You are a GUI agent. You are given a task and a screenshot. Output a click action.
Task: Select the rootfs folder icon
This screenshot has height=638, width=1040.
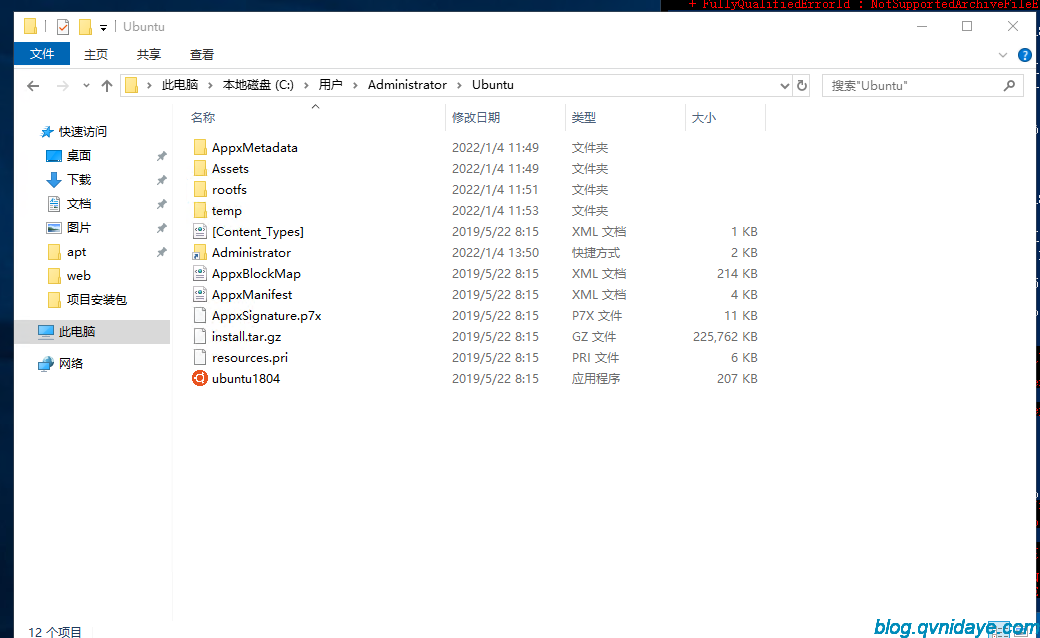(200, 190)
